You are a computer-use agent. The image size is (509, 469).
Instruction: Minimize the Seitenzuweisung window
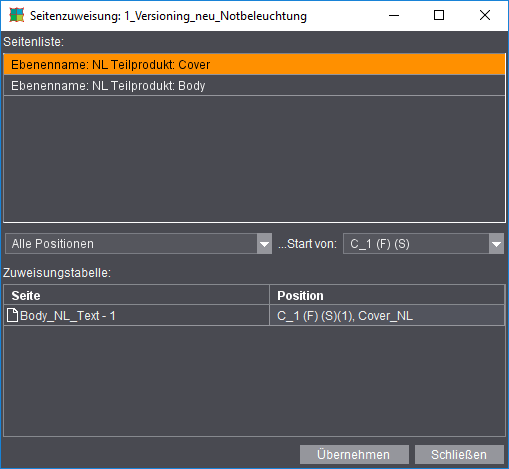click(x=394, y=15)
